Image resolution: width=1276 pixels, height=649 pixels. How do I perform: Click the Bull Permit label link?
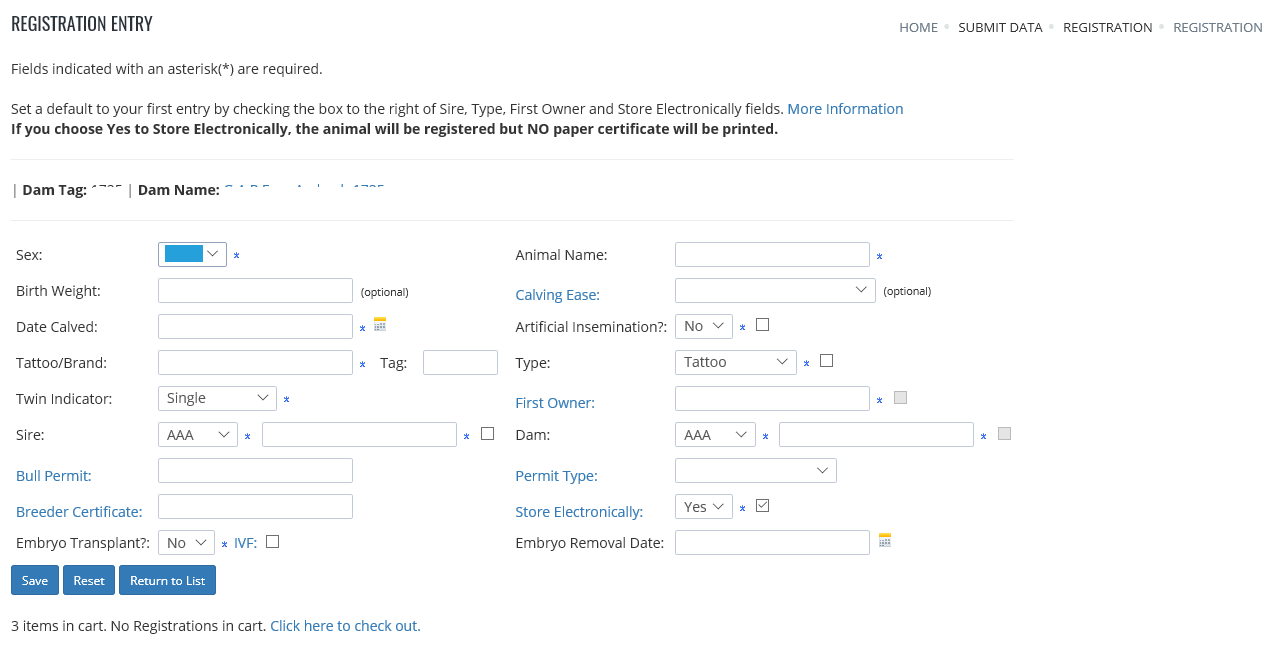coord(54,476)
